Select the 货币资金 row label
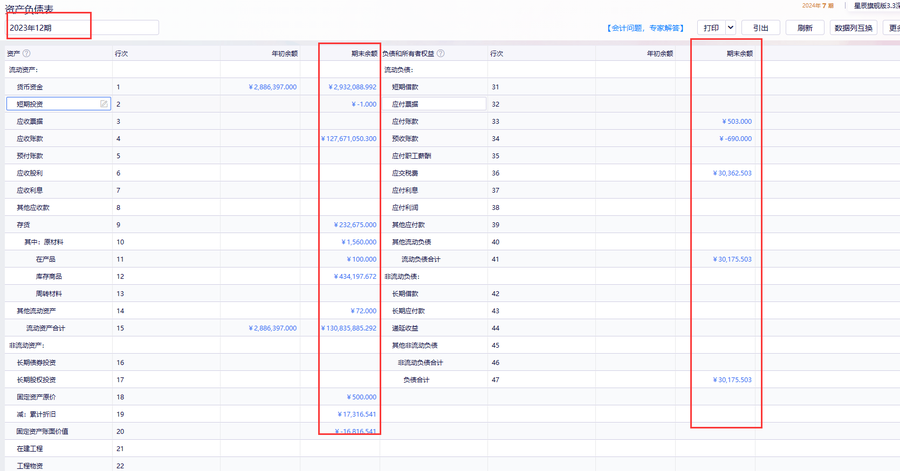 30,87
